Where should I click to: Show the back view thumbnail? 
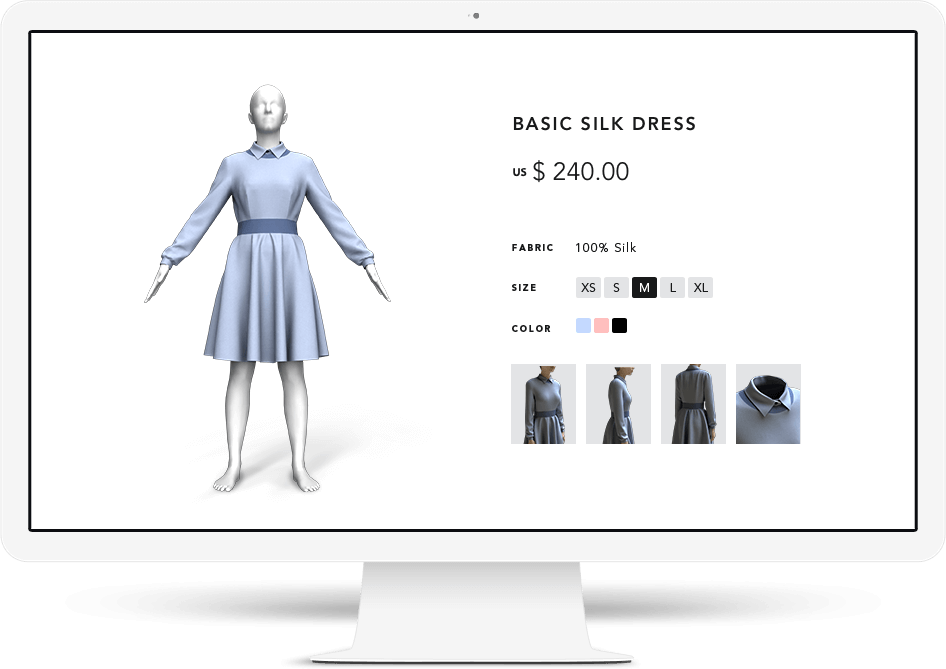click(693, 404)
